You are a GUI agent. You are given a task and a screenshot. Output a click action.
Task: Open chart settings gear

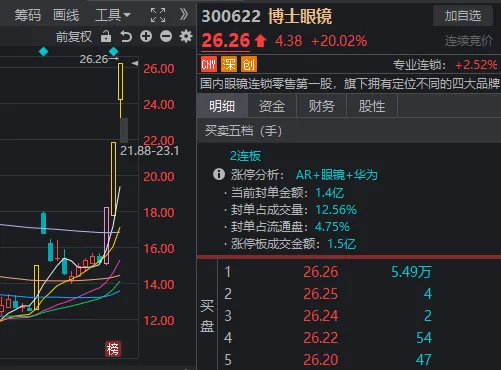coord(186,36)
